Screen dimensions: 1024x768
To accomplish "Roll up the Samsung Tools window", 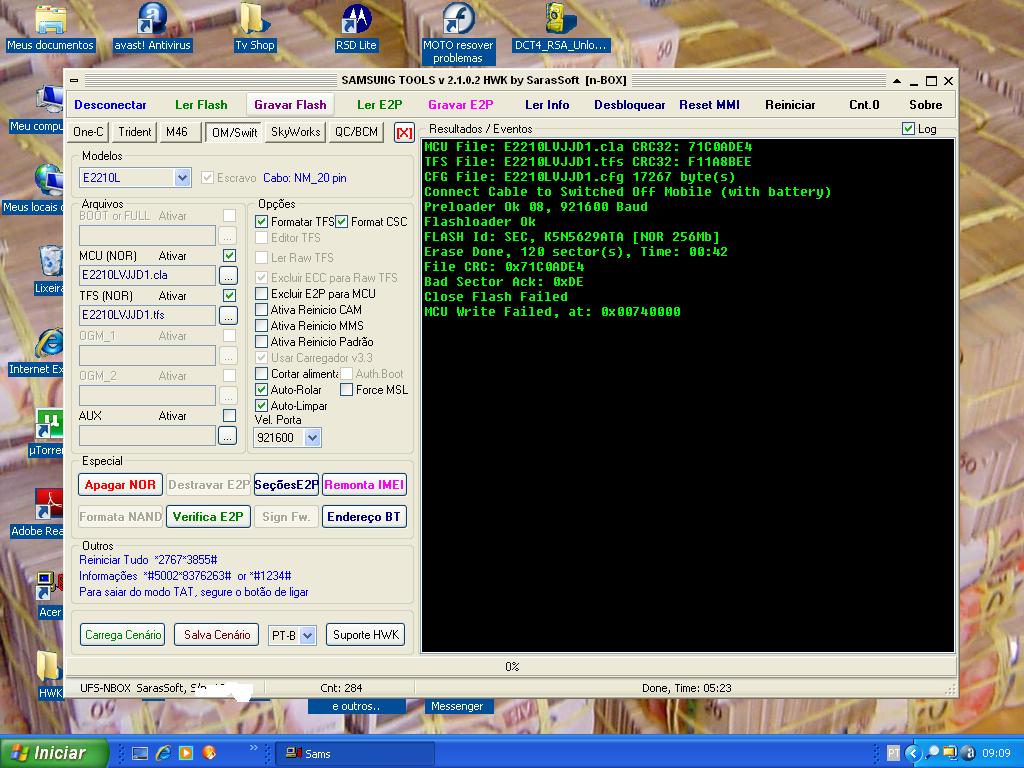I will (x=897, y=81).
